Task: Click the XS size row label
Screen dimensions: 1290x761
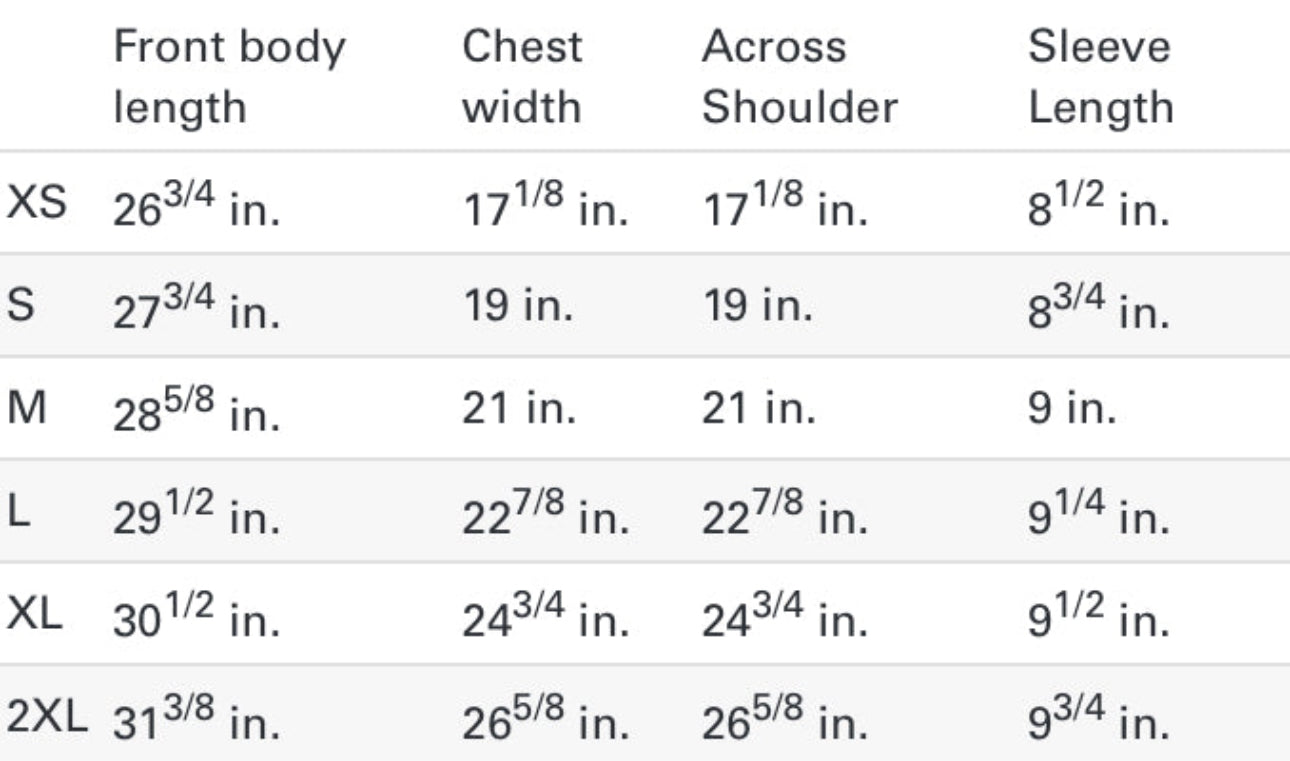Action: 36,204
